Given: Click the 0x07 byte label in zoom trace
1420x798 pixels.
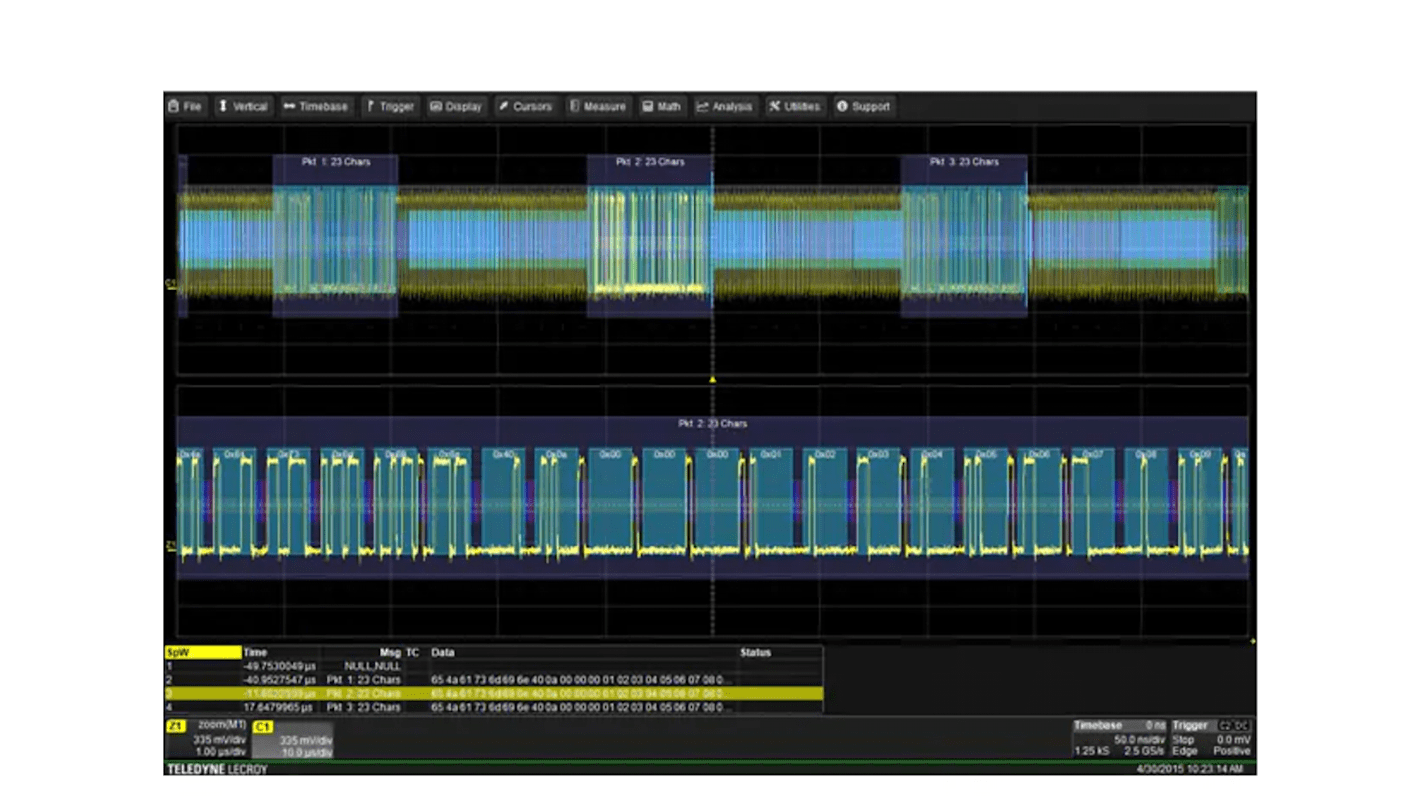Looking at the screenshot, I should (x=1093, y=455).
